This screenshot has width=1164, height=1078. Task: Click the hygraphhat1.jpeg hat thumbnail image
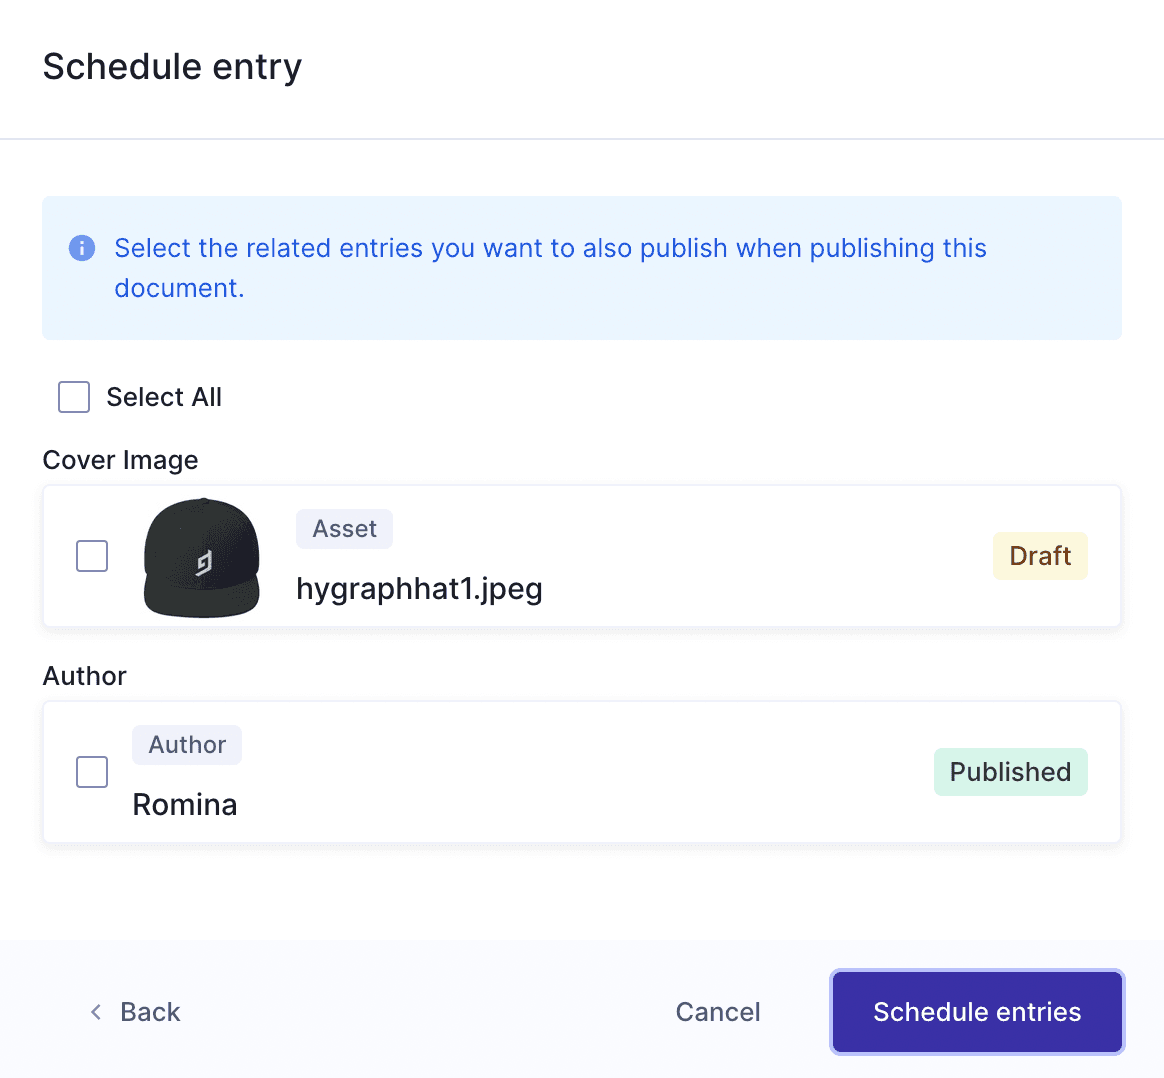pos(201,557)
